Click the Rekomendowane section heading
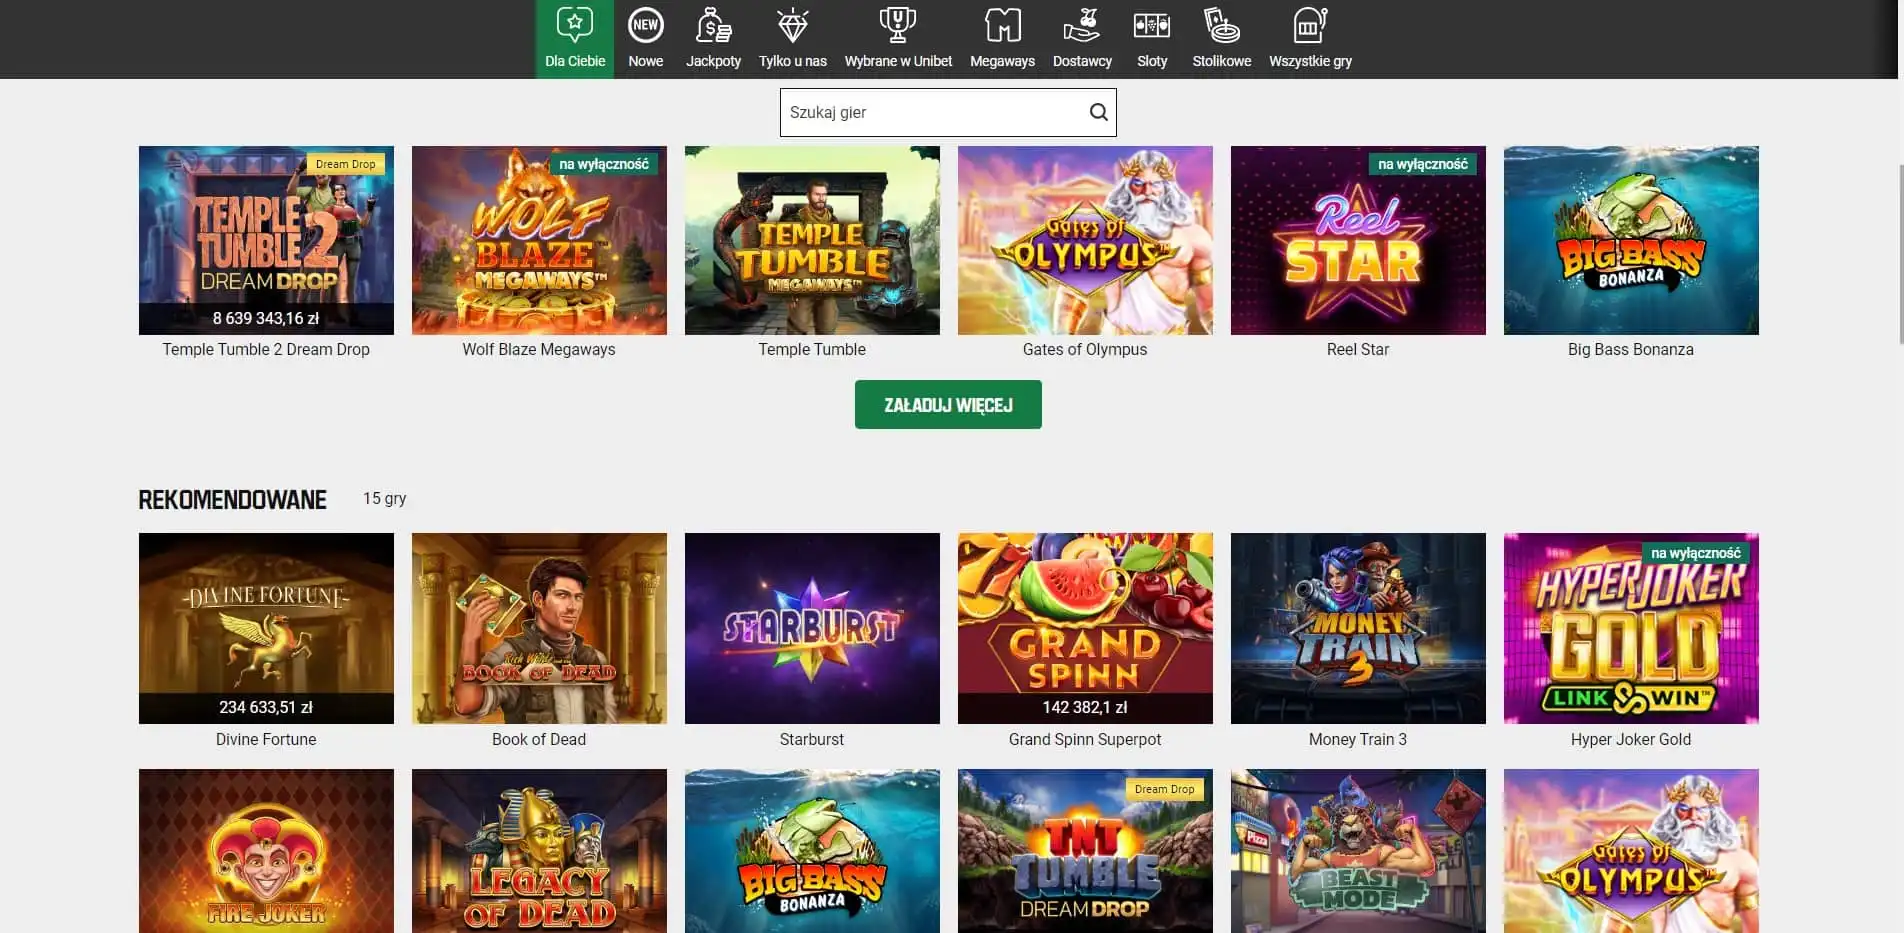 point(232,499)
